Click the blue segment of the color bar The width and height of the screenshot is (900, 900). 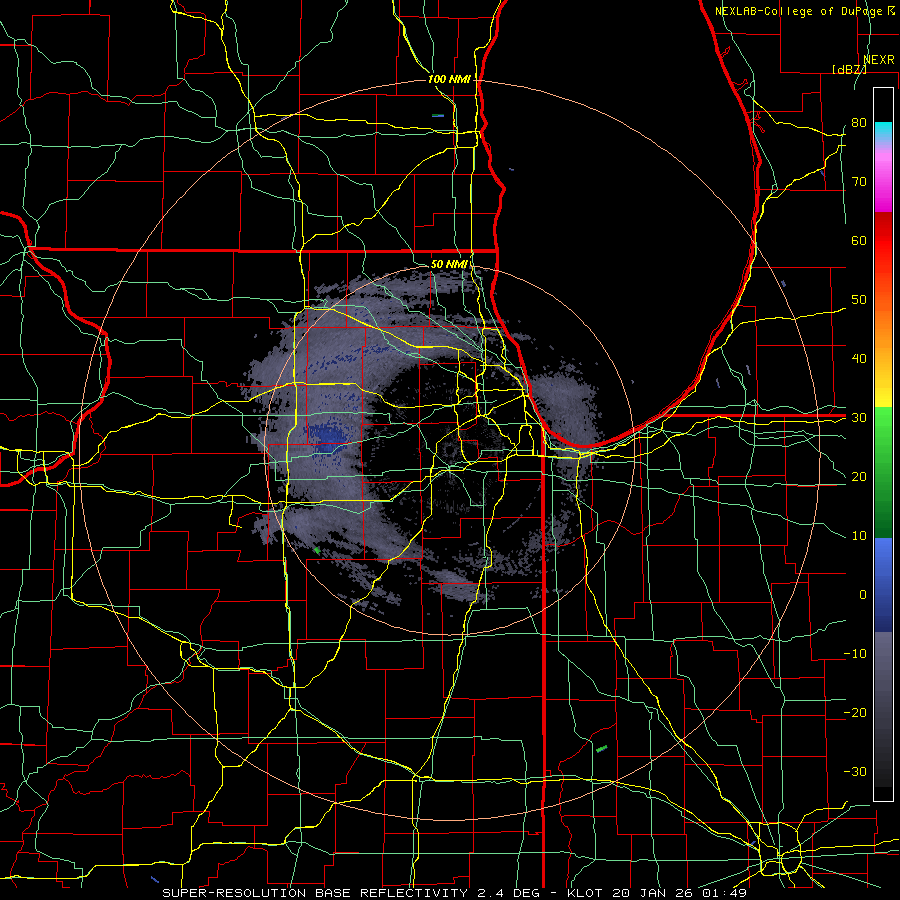pos(883,585)
